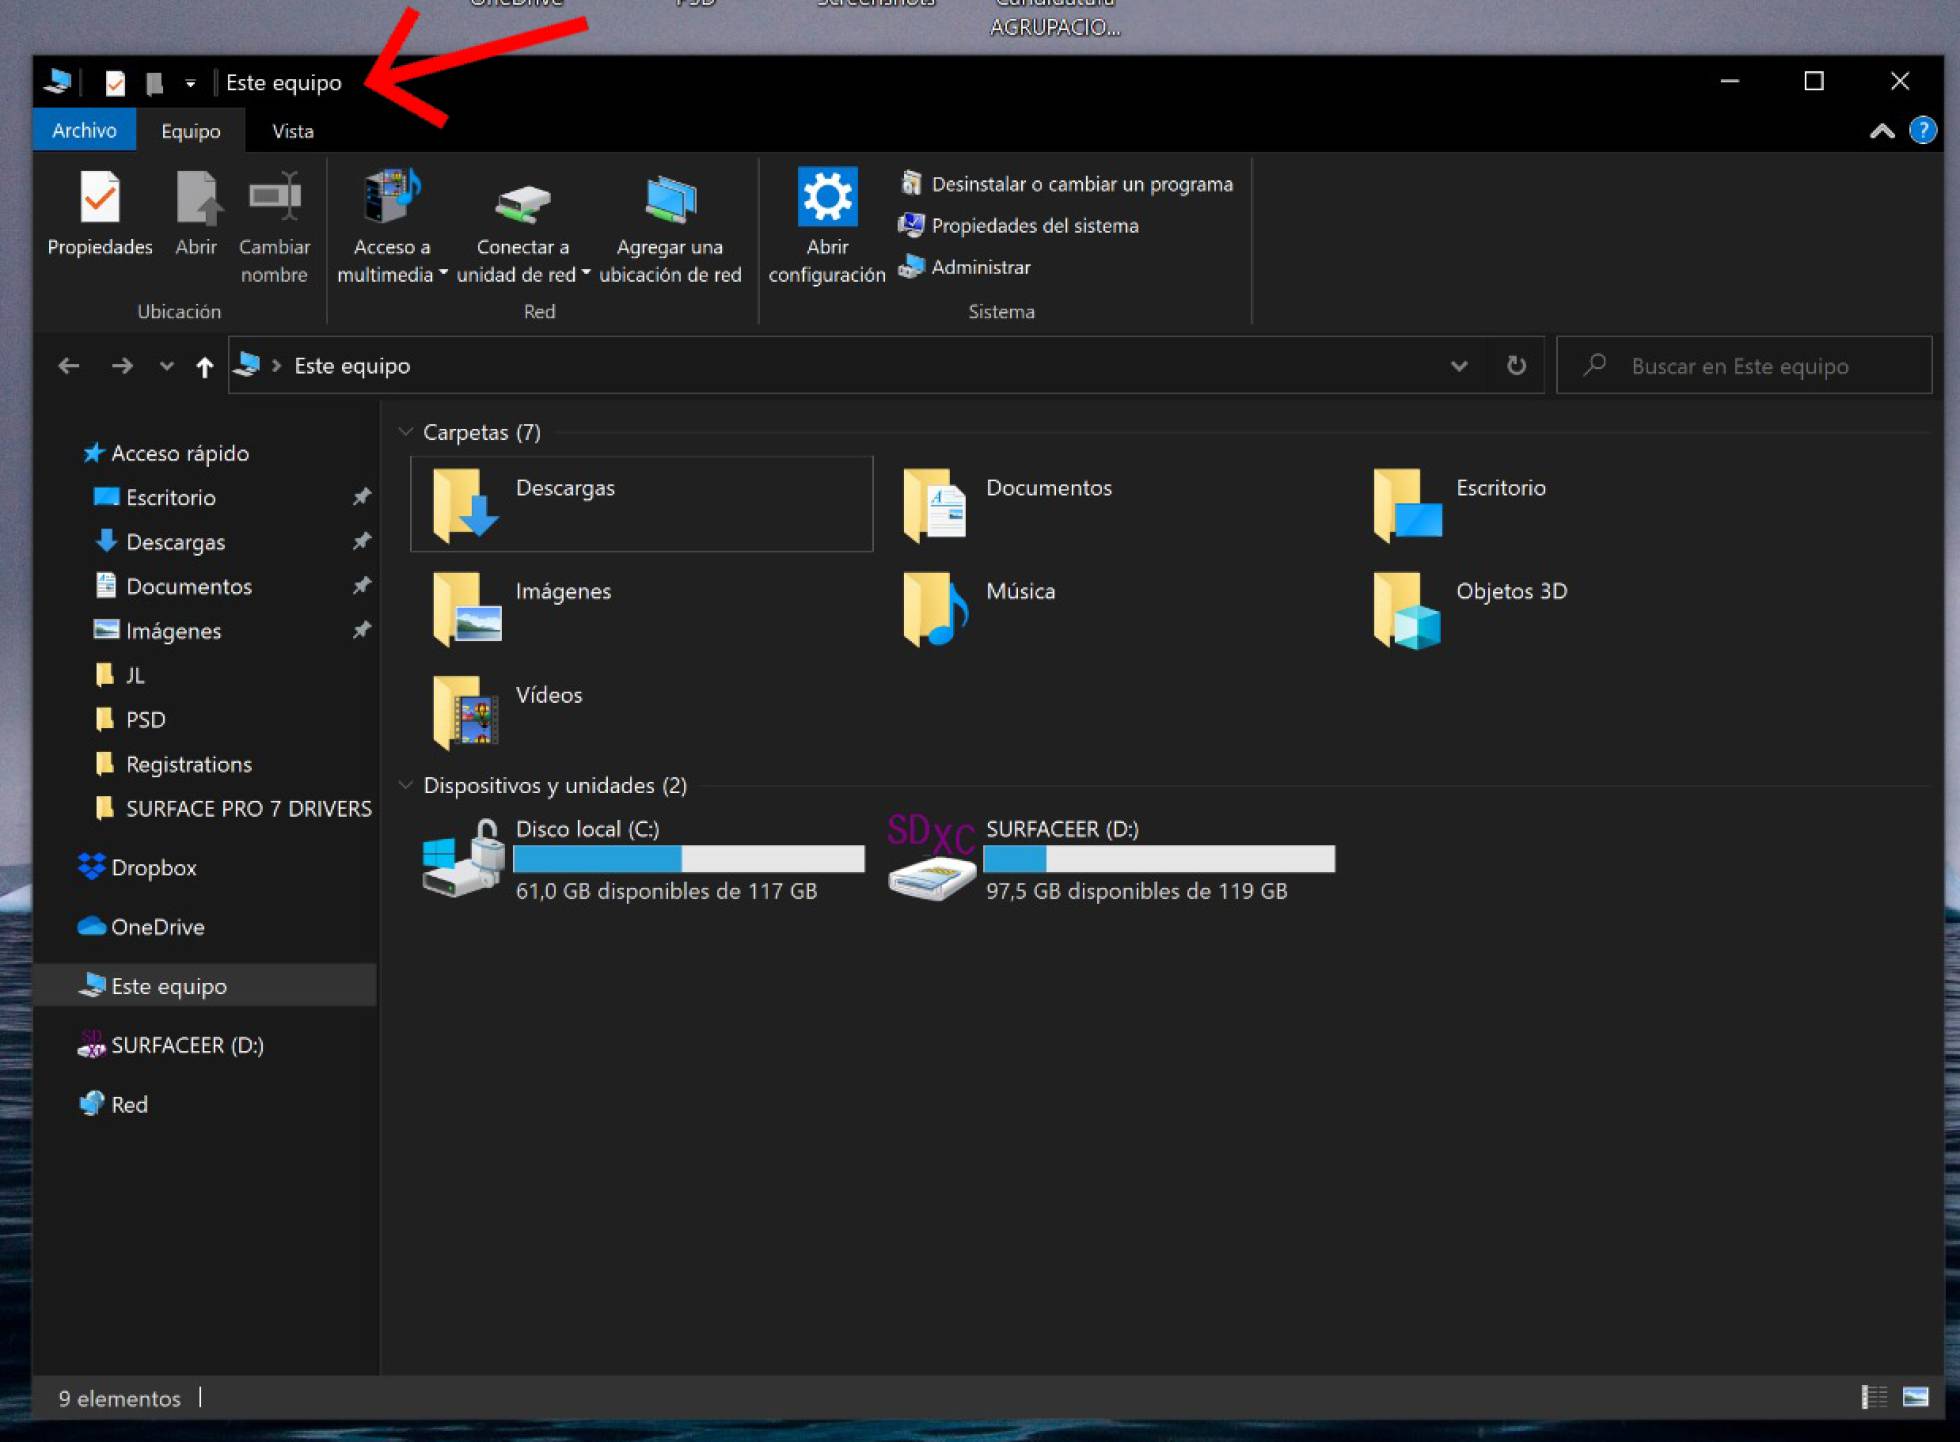The width and height of the screenshot is (1960, 1442).
Task: Open Propiedades del sistema settings
Action: click(x=1035, y=225)
